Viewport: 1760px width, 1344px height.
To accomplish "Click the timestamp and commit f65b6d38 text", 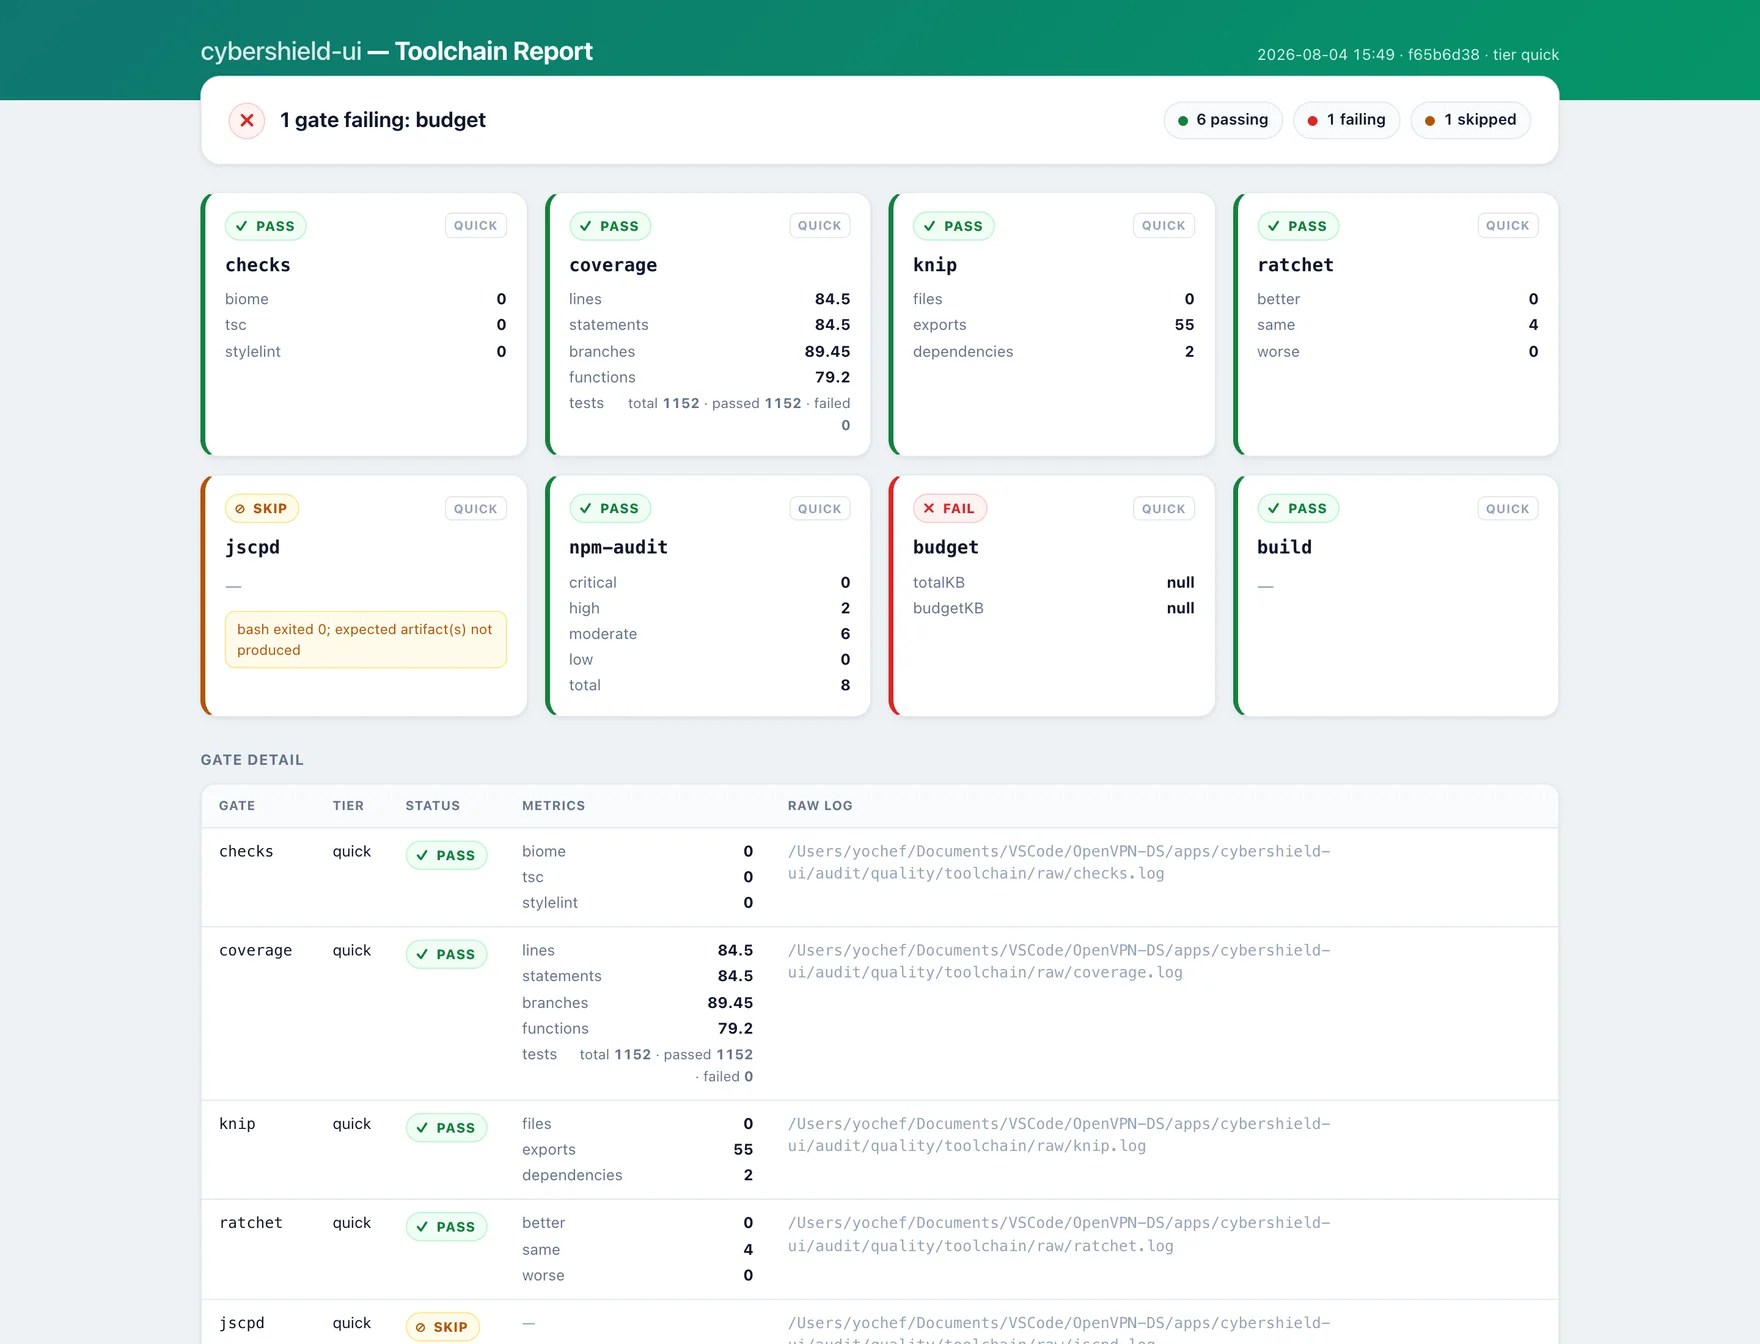I will 1408,55.
